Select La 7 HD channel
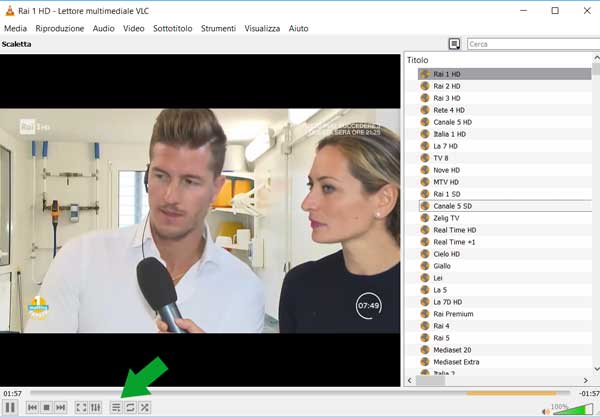Image resolution: width=600 pixels, height=417 pixels. pyautogui.click(x=504, y=146)
